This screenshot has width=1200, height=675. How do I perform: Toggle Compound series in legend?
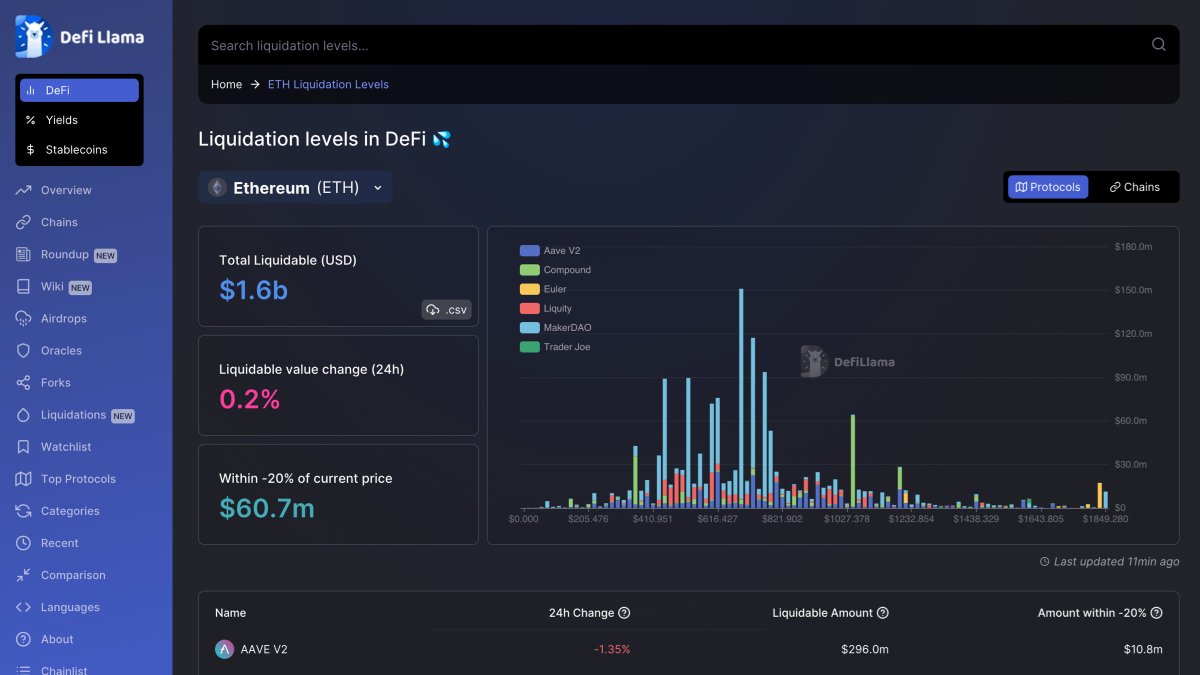556,270
